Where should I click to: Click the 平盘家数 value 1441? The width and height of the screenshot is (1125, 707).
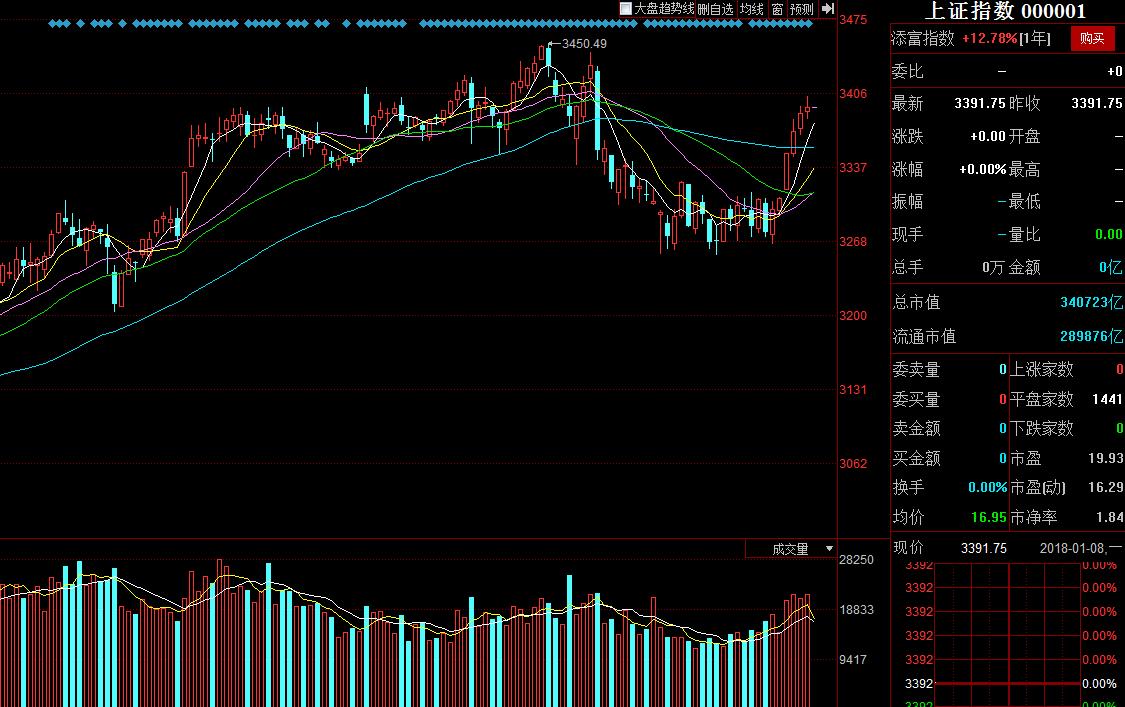1106,399
